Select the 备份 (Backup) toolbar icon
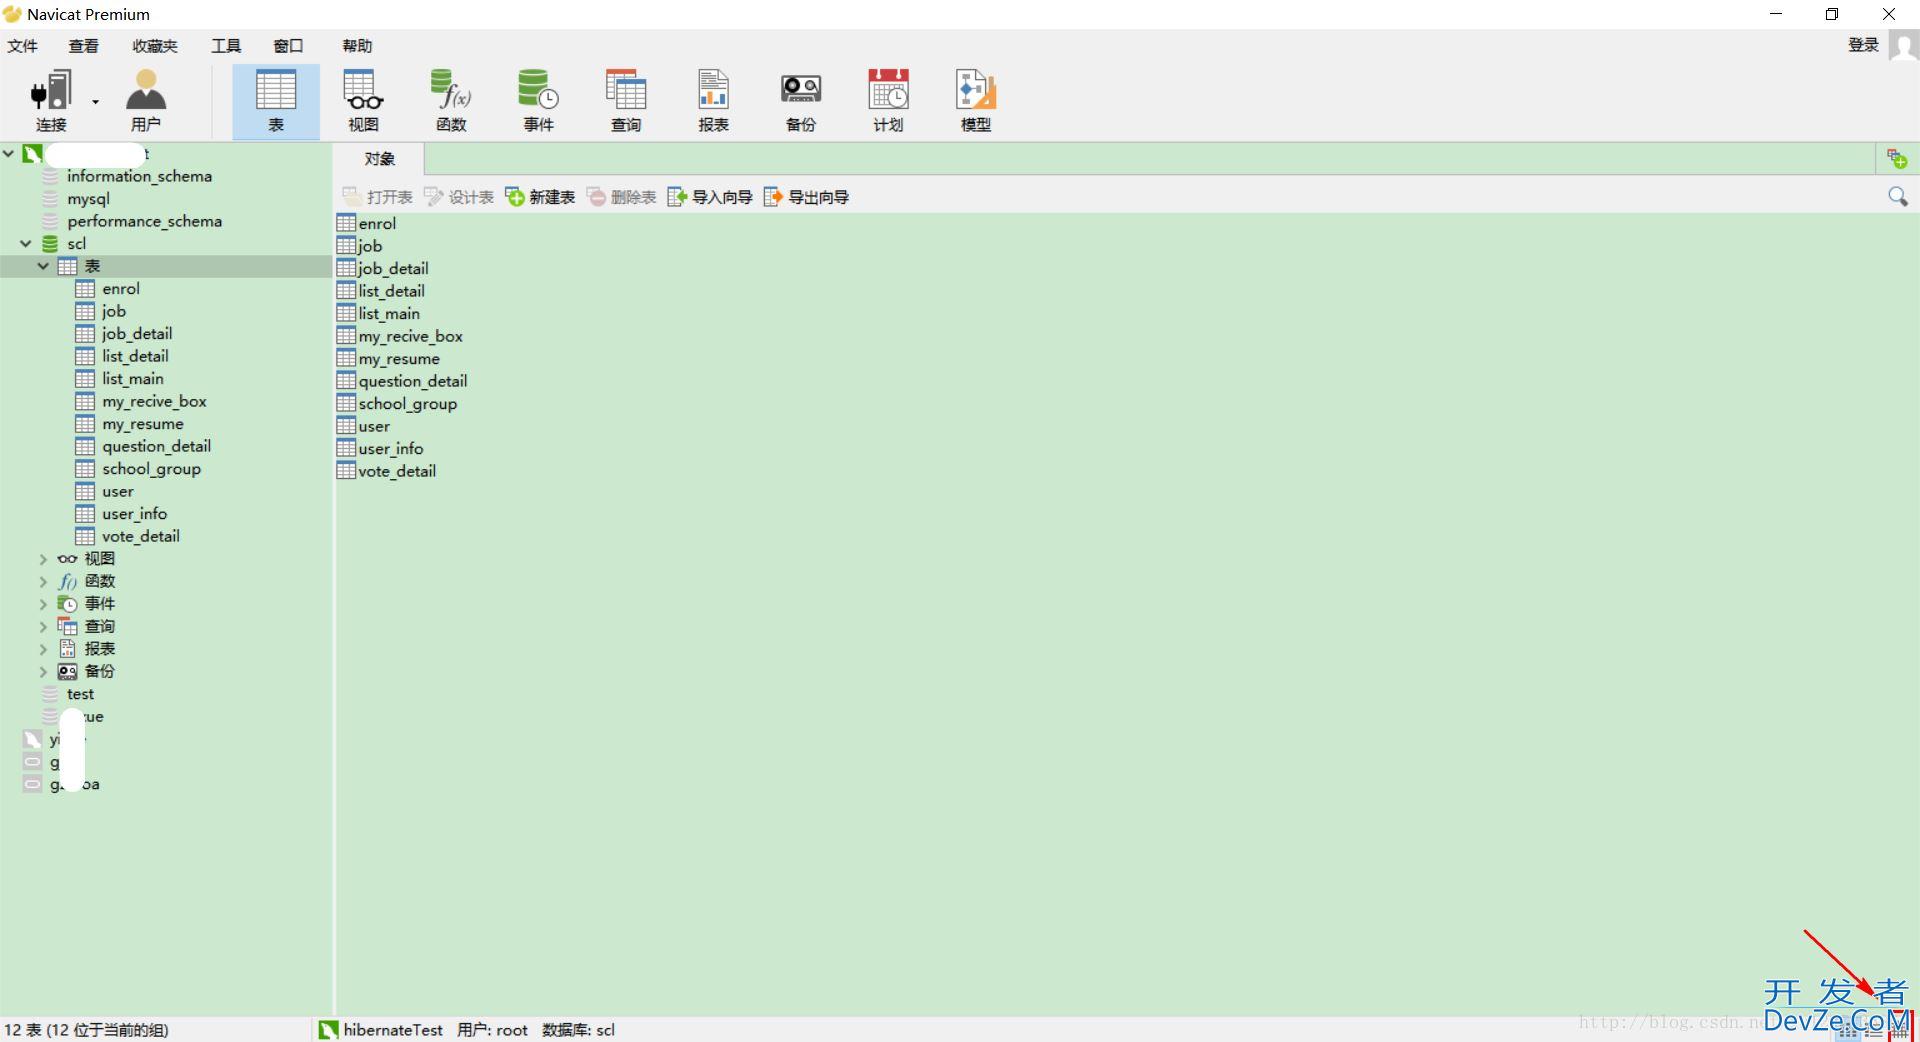1920x1042 pixels. coord(801,100)
